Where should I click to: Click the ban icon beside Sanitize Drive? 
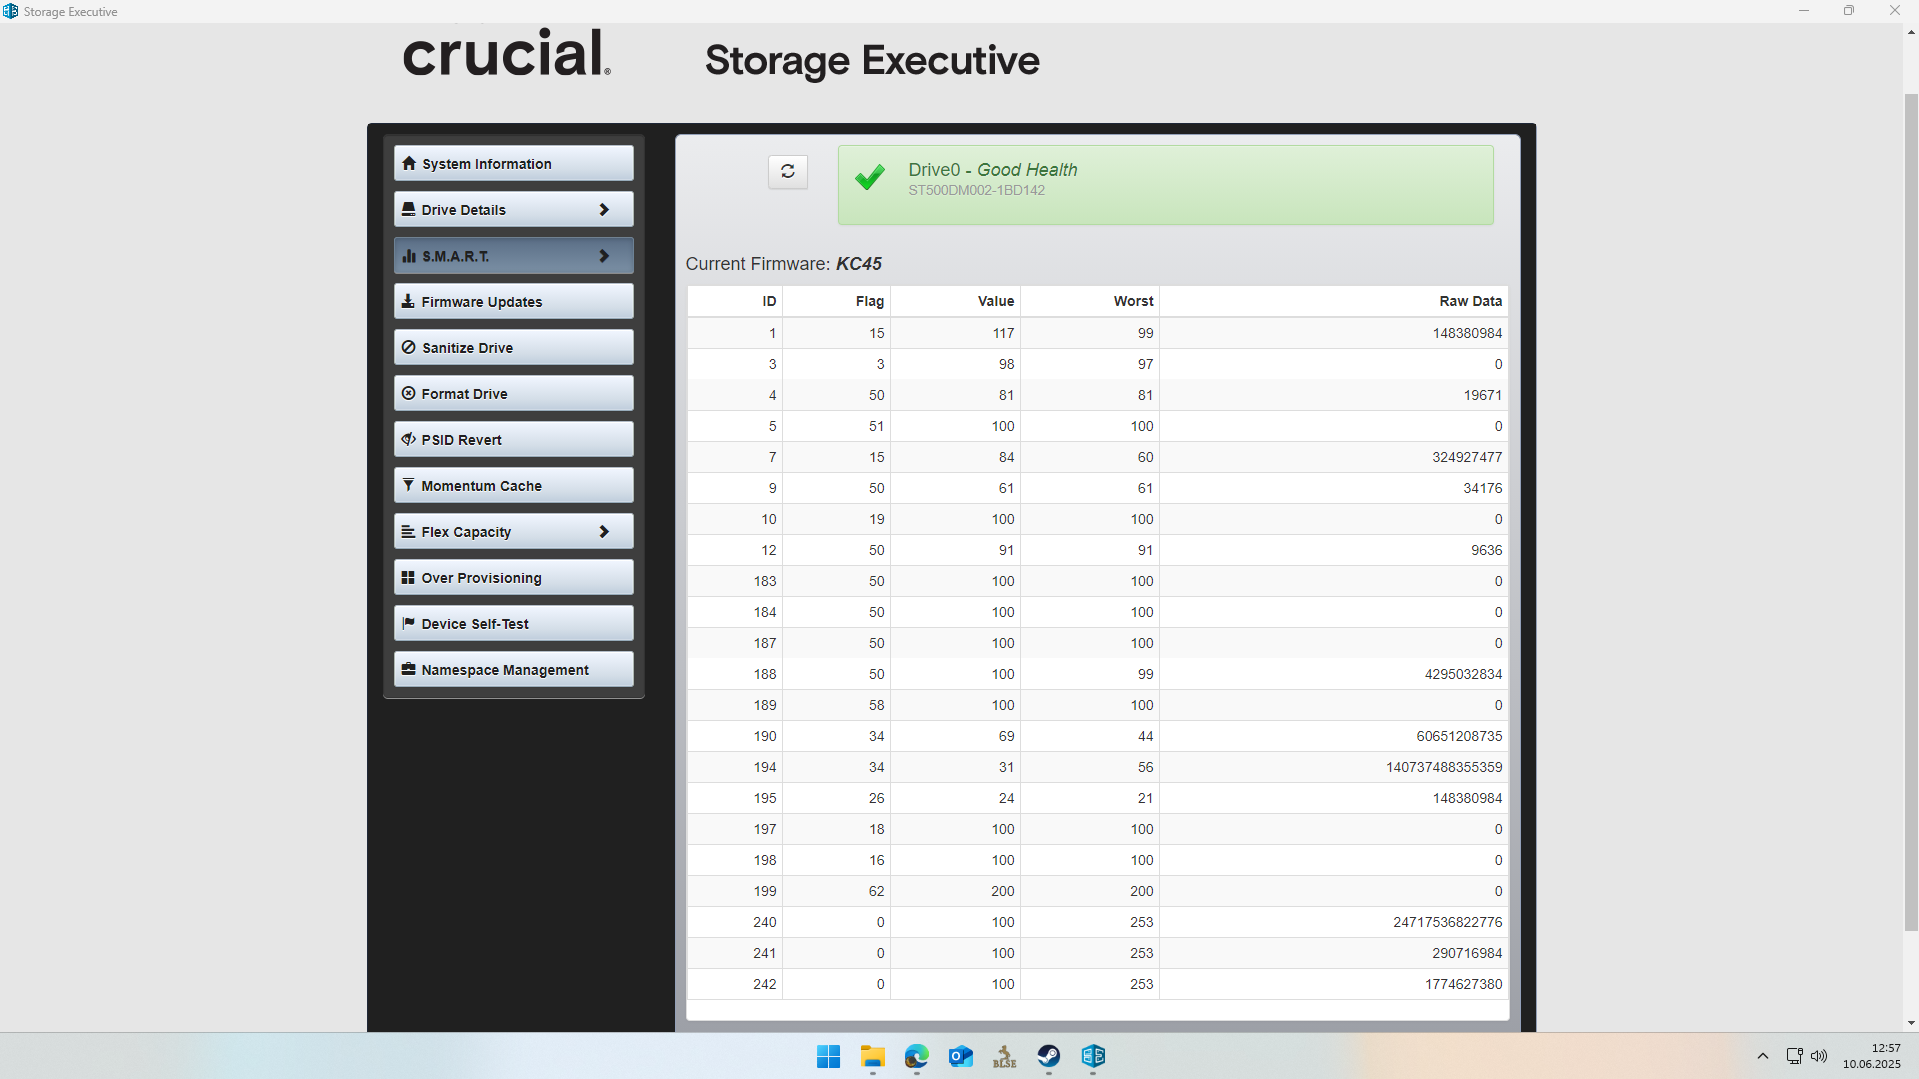(x=408, y=347)
